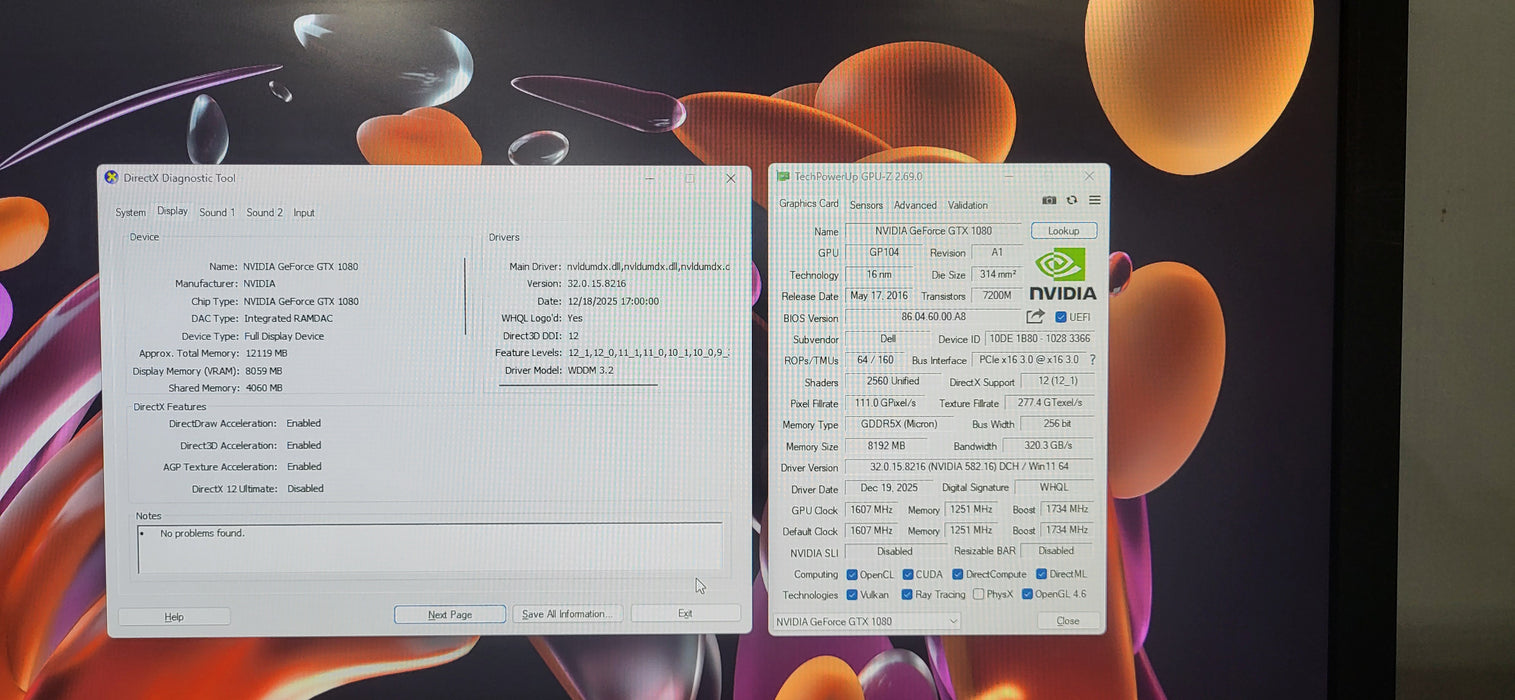Take a GPU-Z screenshot with camera icon
The height and width of the screenshot is (700, 1515).
1049,201
